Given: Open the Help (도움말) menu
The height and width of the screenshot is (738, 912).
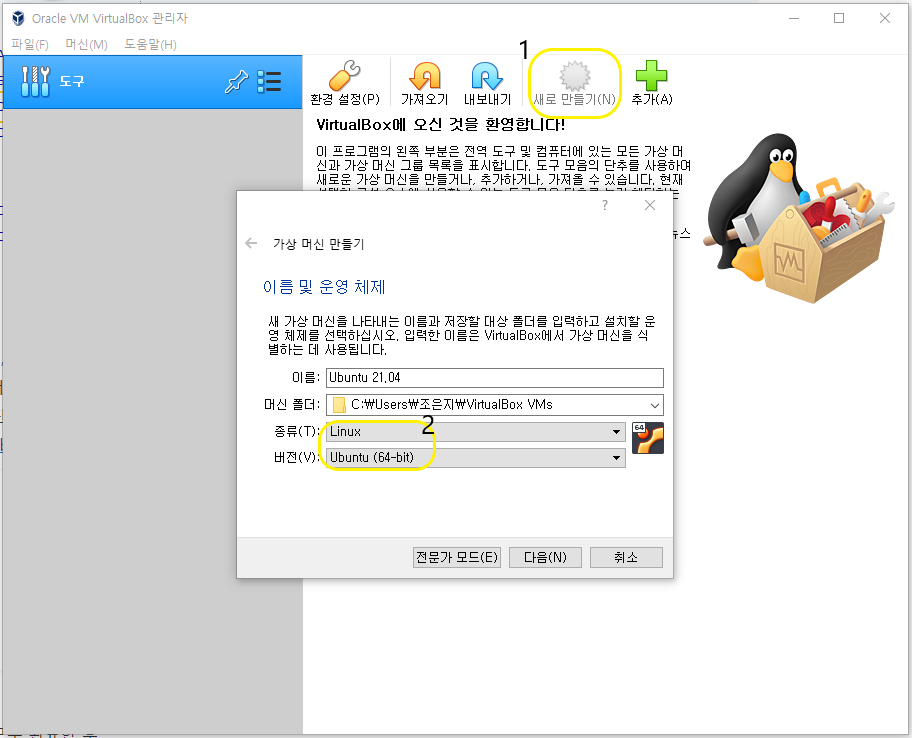Looking at the screenshot, I should click(151, 44).
